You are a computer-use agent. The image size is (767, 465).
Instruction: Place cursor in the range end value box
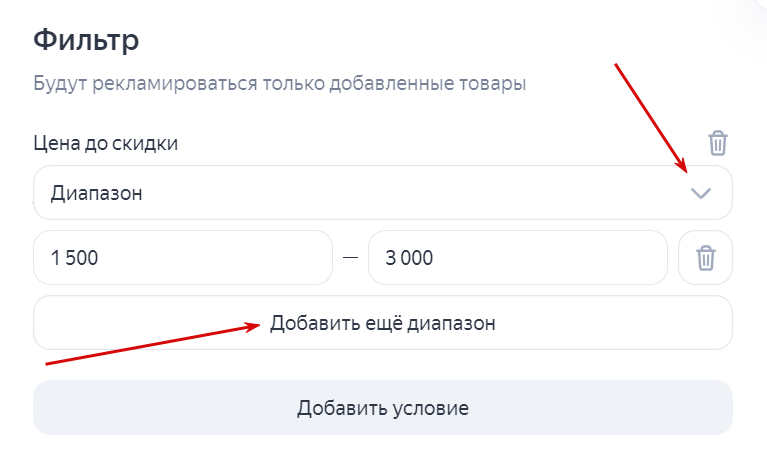point(518,258)
